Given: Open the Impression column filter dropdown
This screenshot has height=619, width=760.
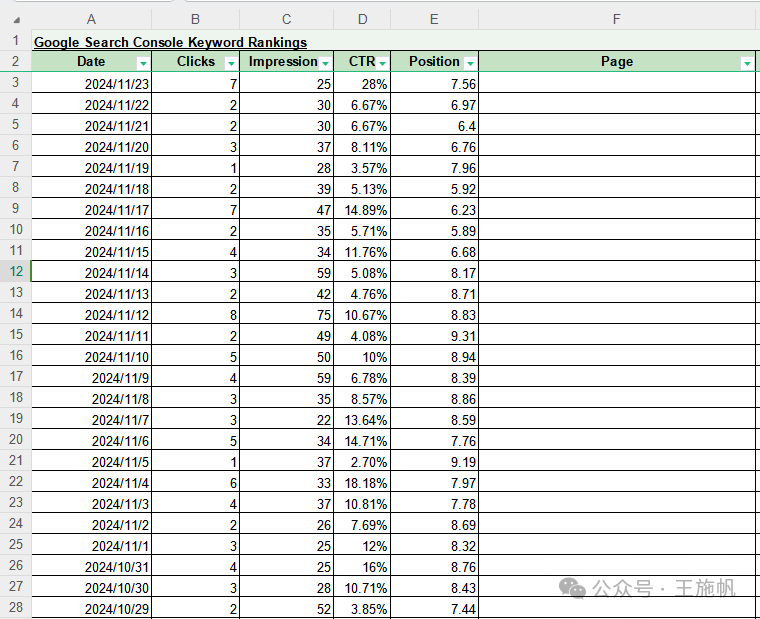Looking at the screenshot, I should (x=325, y=63).
